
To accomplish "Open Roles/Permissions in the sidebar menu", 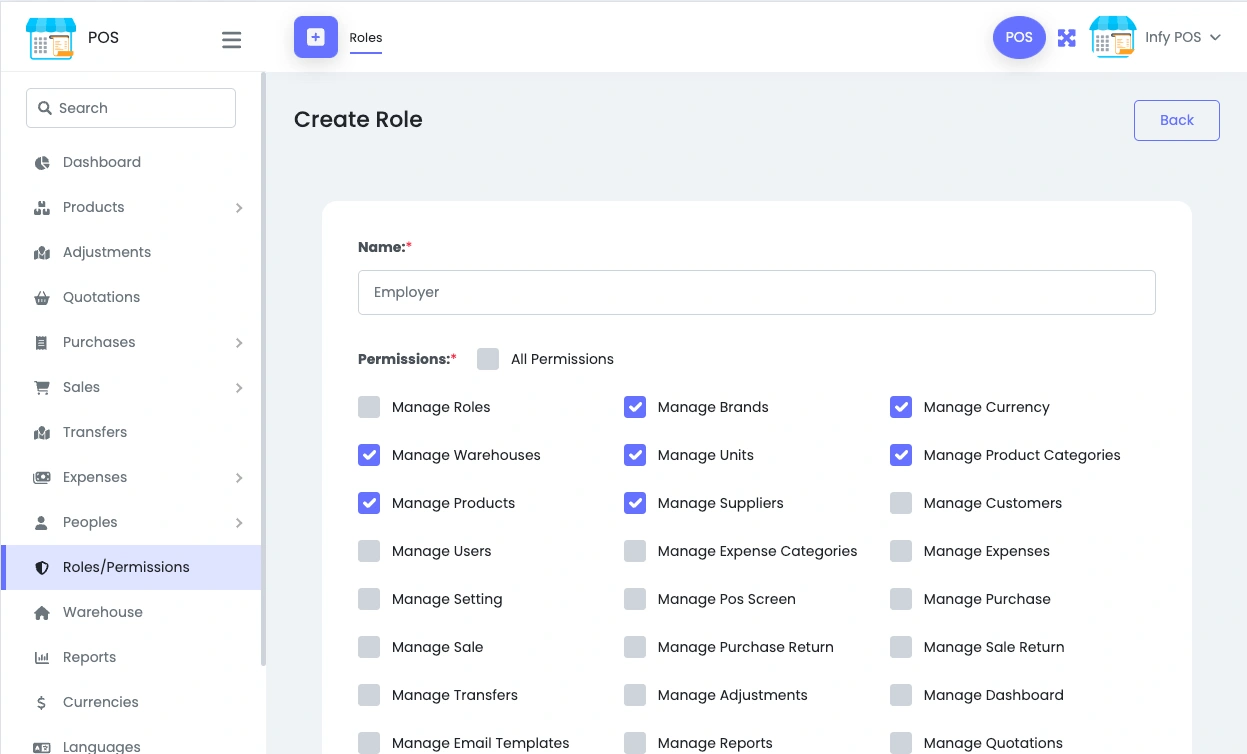I will (x=126, y=567).
